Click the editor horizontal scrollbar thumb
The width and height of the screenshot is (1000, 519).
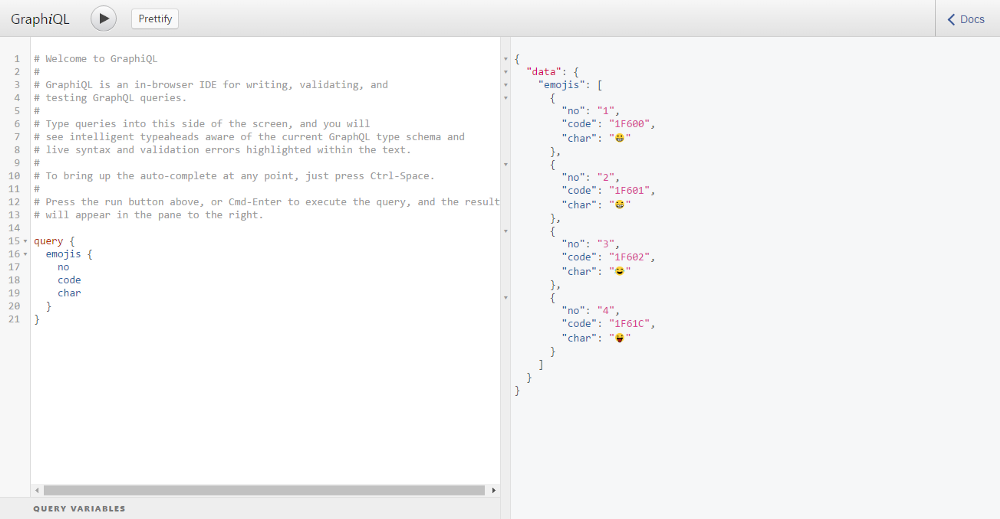264,490
